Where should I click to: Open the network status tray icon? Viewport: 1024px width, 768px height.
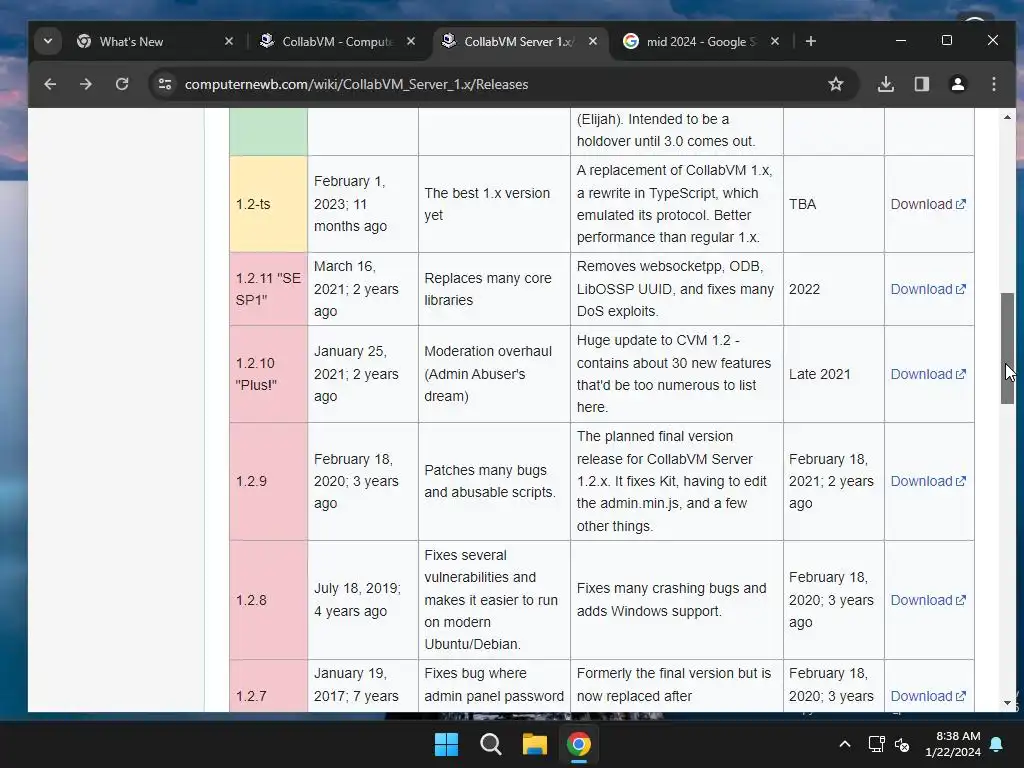point(876,744)
